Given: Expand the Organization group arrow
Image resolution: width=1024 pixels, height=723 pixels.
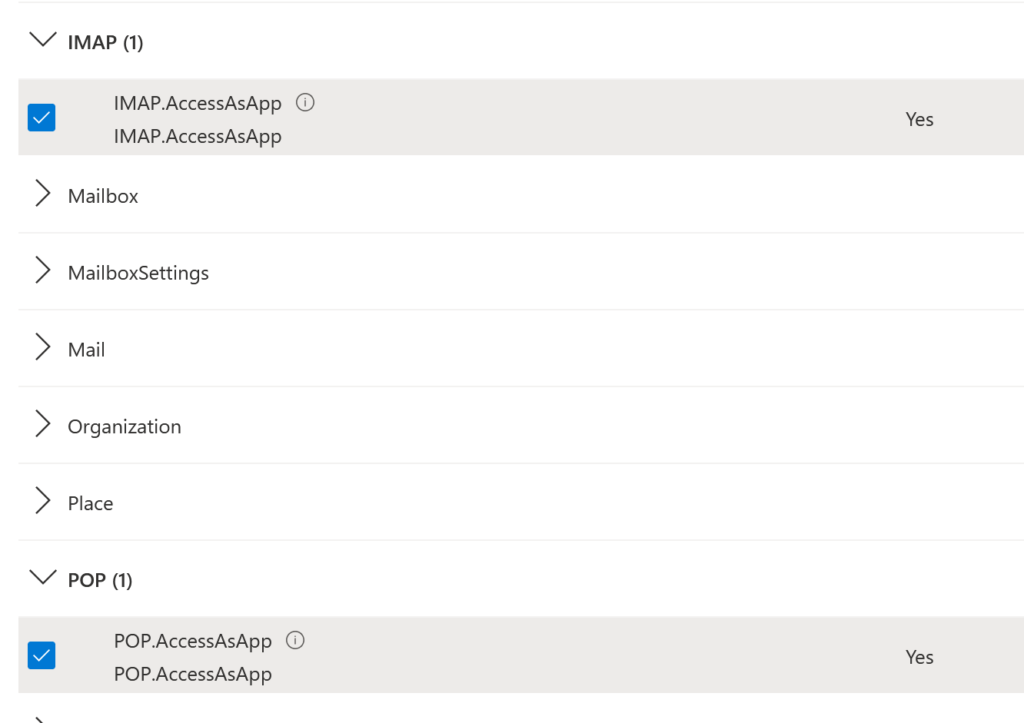Looking at the screenshot, I should (x=42, y=425).
